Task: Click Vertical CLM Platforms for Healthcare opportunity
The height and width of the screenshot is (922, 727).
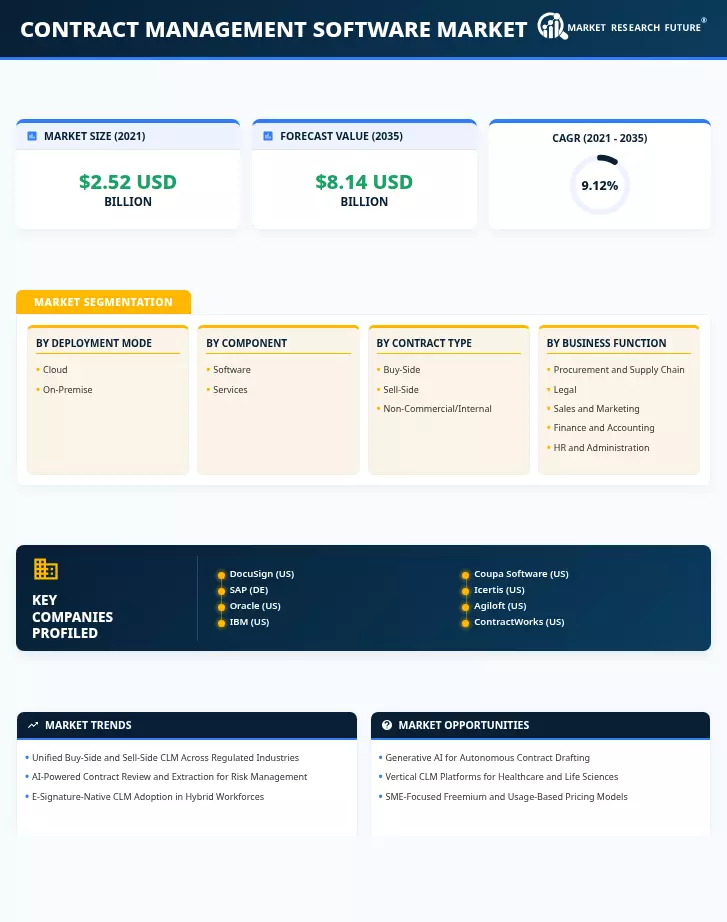Action: coord(502,777)
